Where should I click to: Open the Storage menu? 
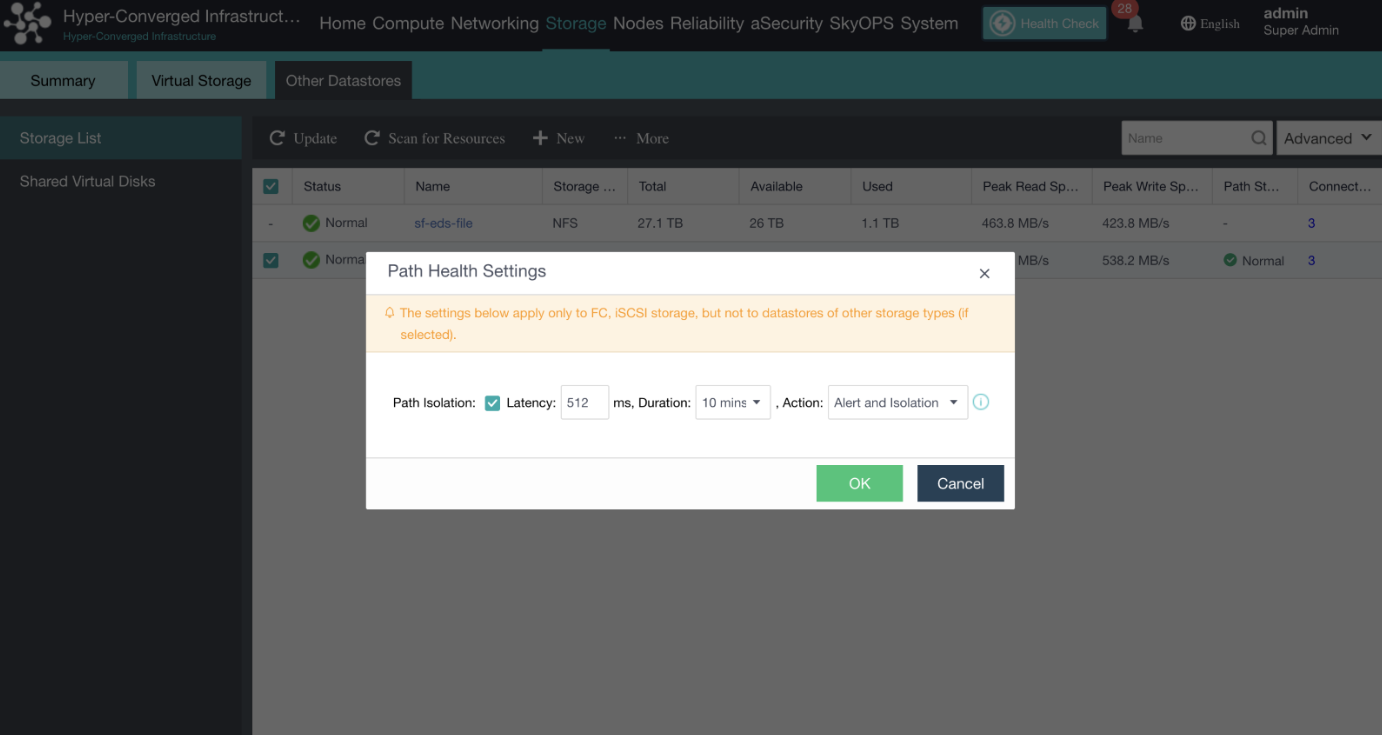coord(576,23)
